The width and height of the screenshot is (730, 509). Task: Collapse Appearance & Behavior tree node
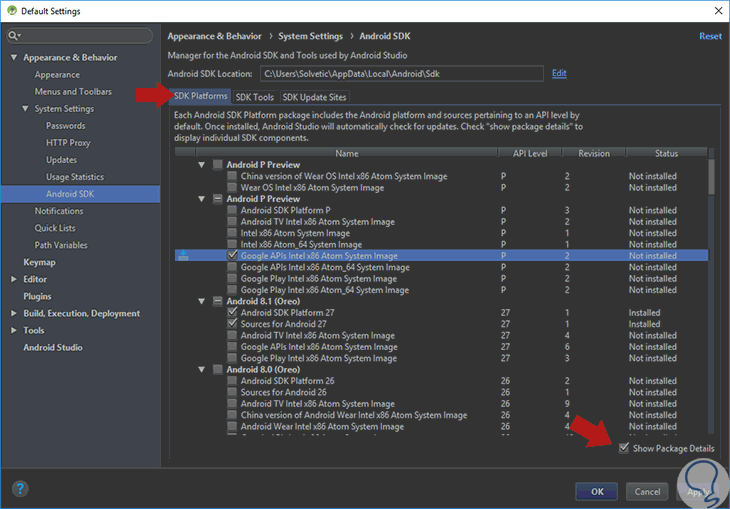tap(14, 57)
